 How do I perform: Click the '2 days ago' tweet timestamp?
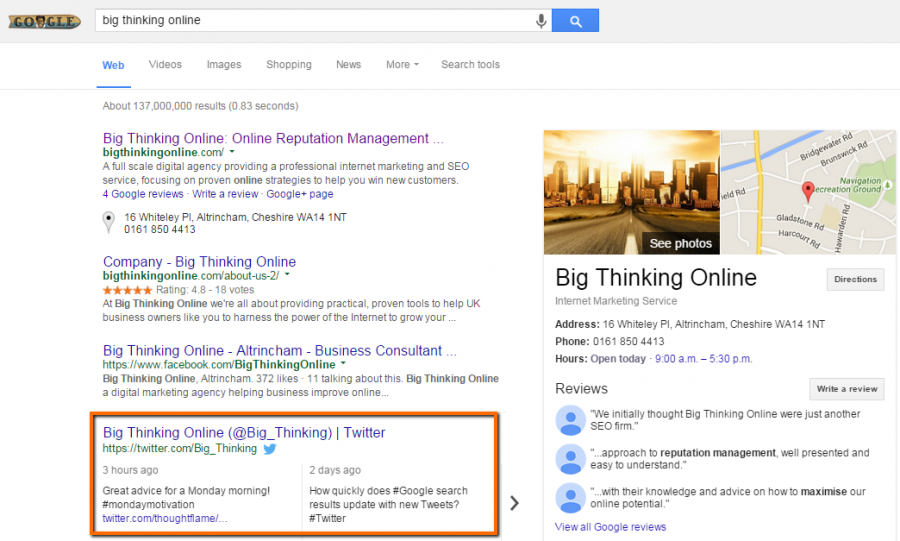[x=335, y=470]
